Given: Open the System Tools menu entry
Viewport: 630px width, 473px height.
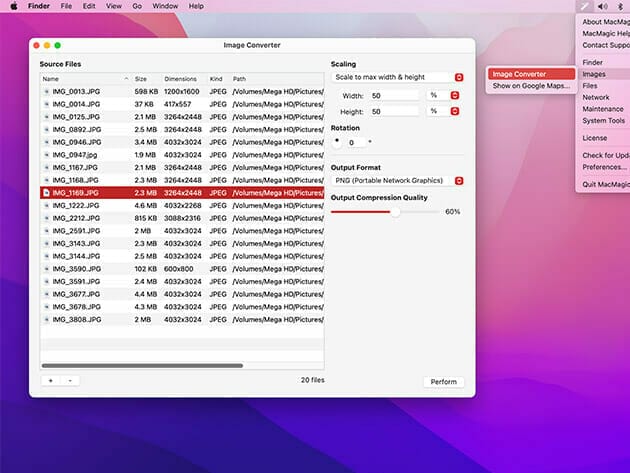Looking at the screenshot, I should click(x=603, y=121).
